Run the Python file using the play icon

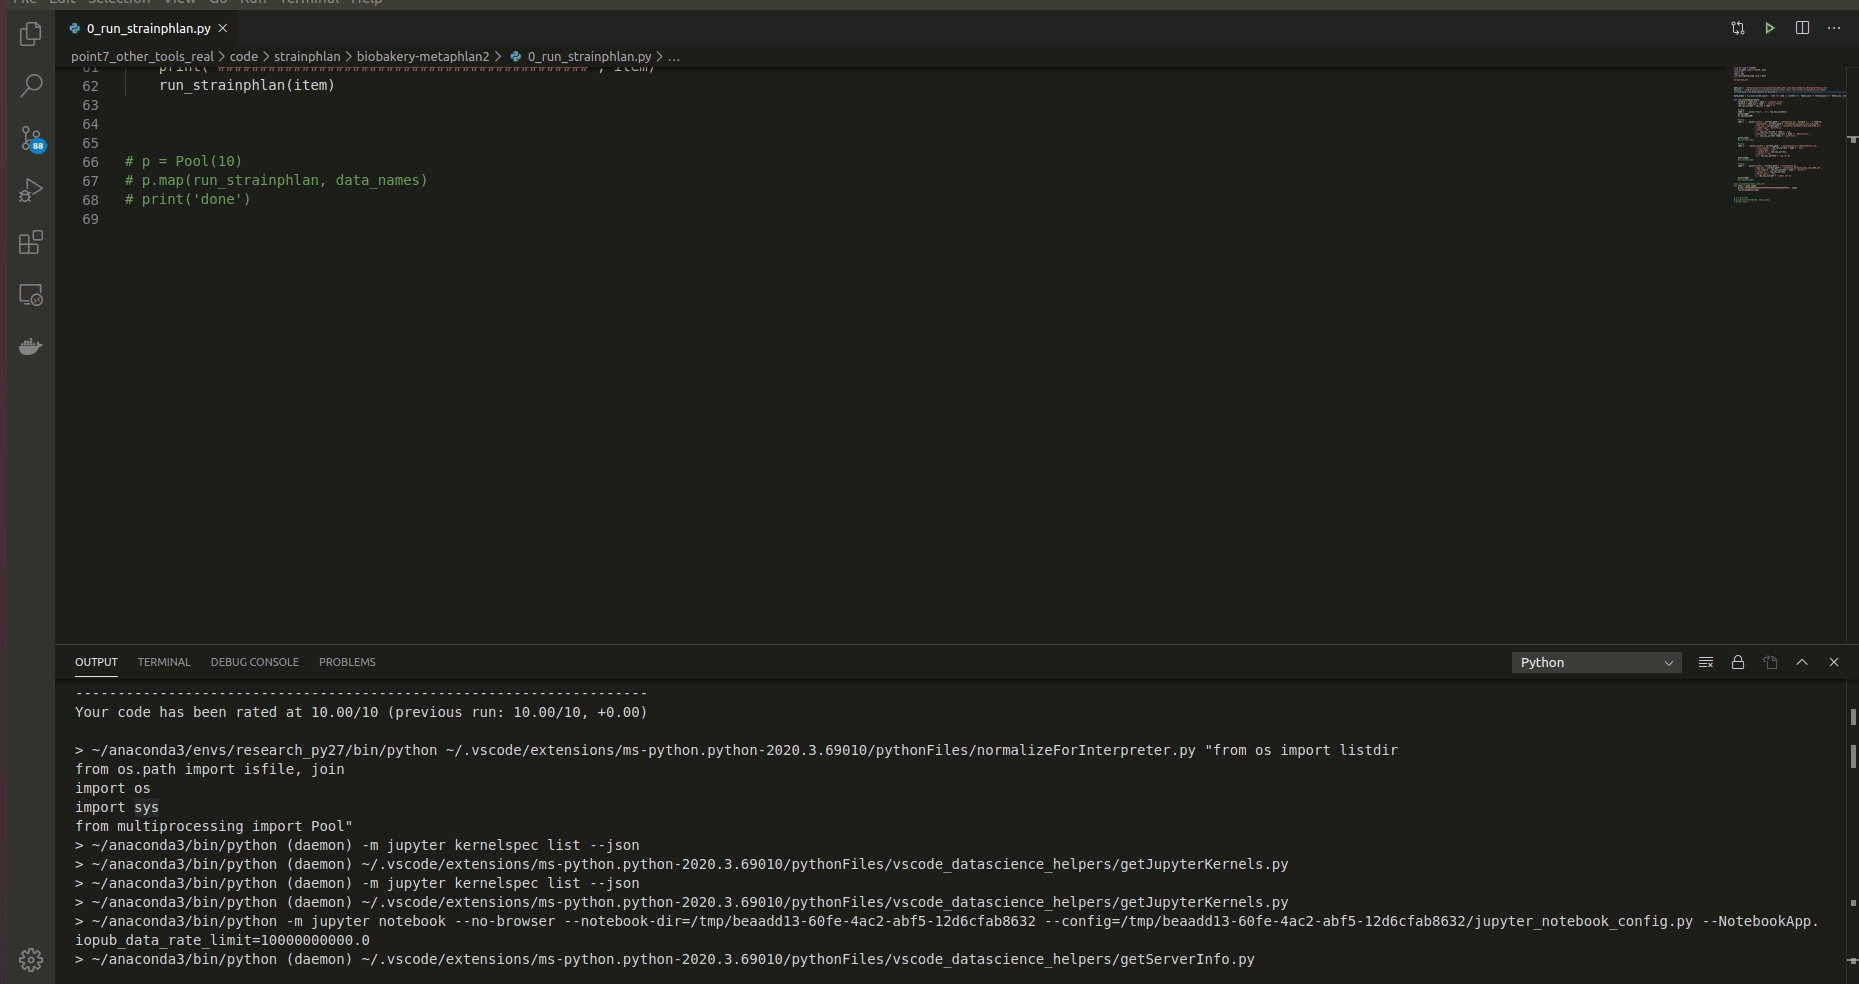pyautogui.click(x=1770, y=28)
